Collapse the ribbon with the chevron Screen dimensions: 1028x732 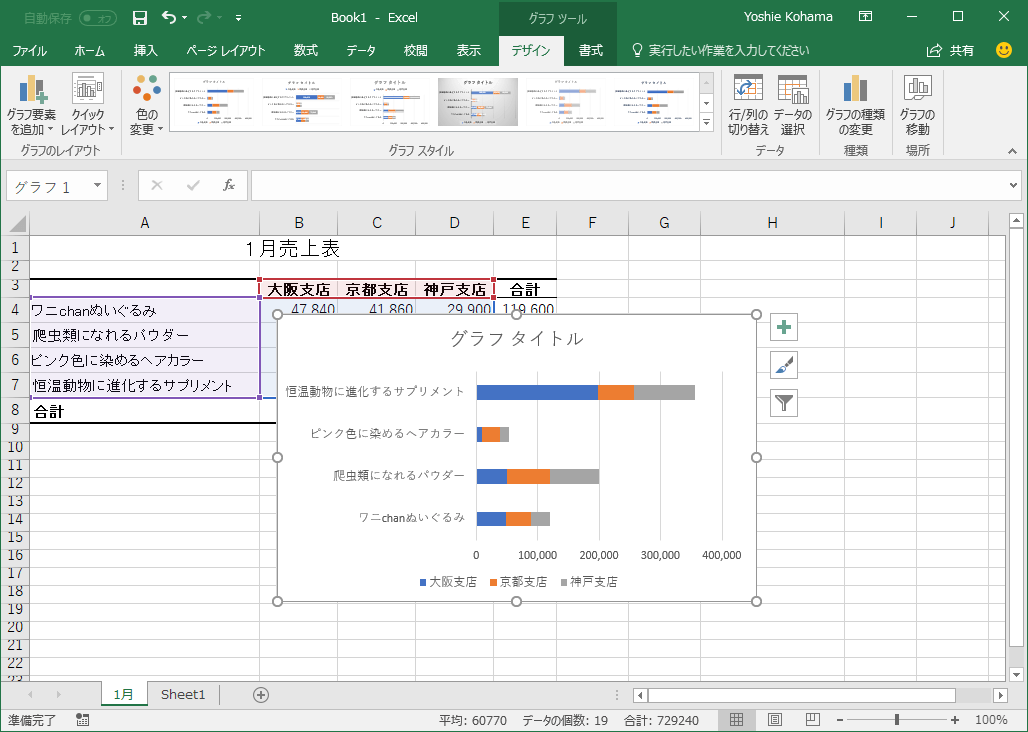1012,151
